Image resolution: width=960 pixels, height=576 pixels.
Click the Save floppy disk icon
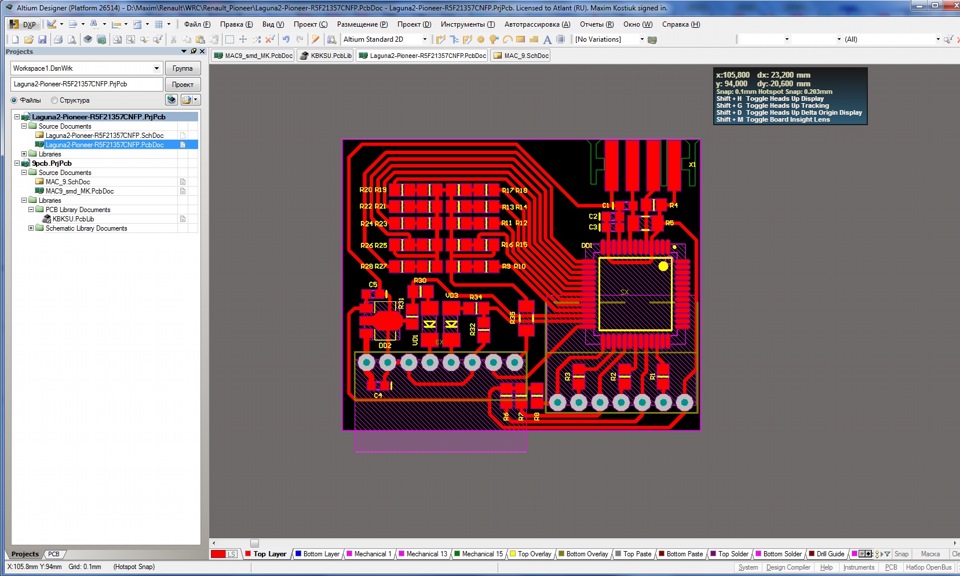coord(42,40)
